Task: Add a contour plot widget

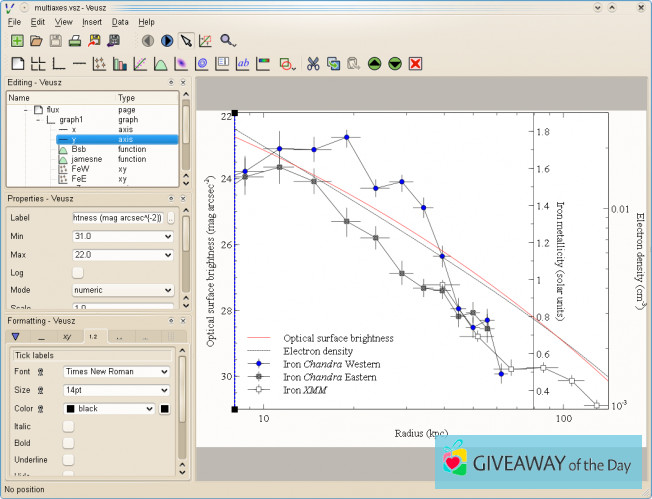Action: 202,64
